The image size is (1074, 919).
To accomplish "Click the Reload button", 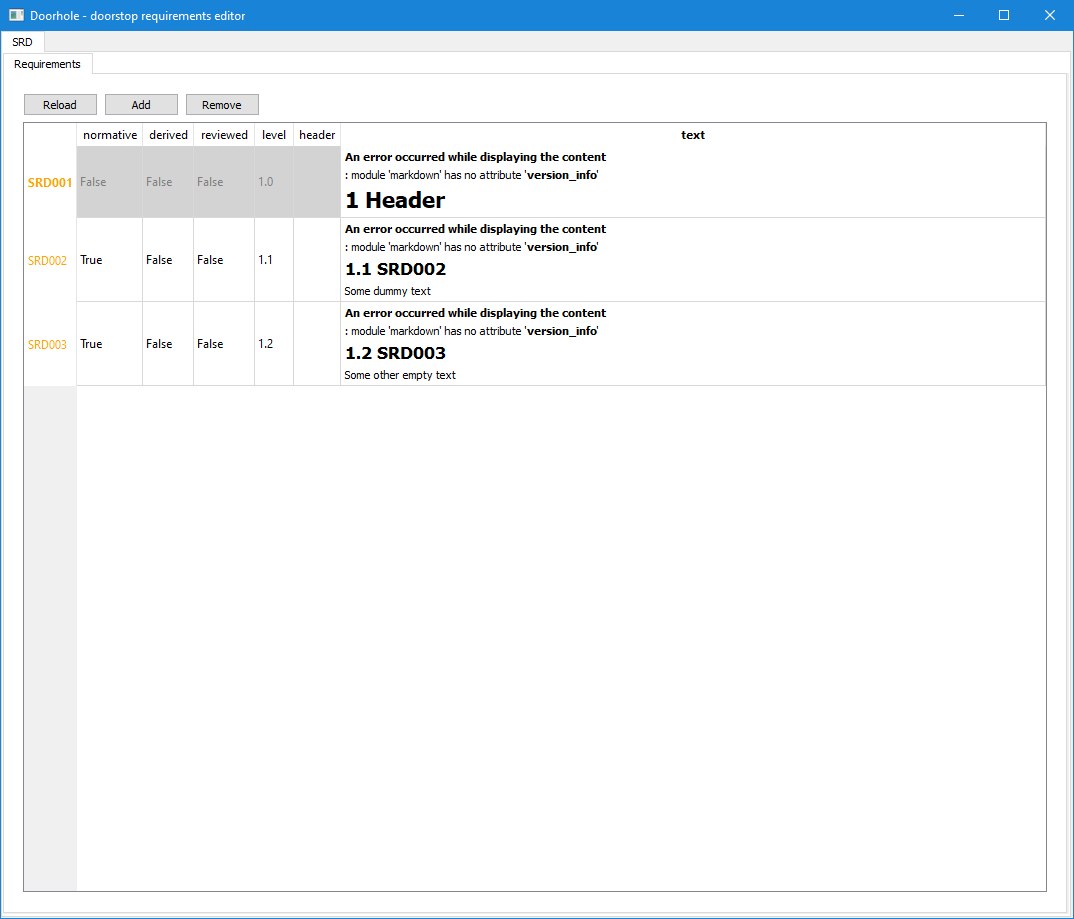I will coord(60,104).
